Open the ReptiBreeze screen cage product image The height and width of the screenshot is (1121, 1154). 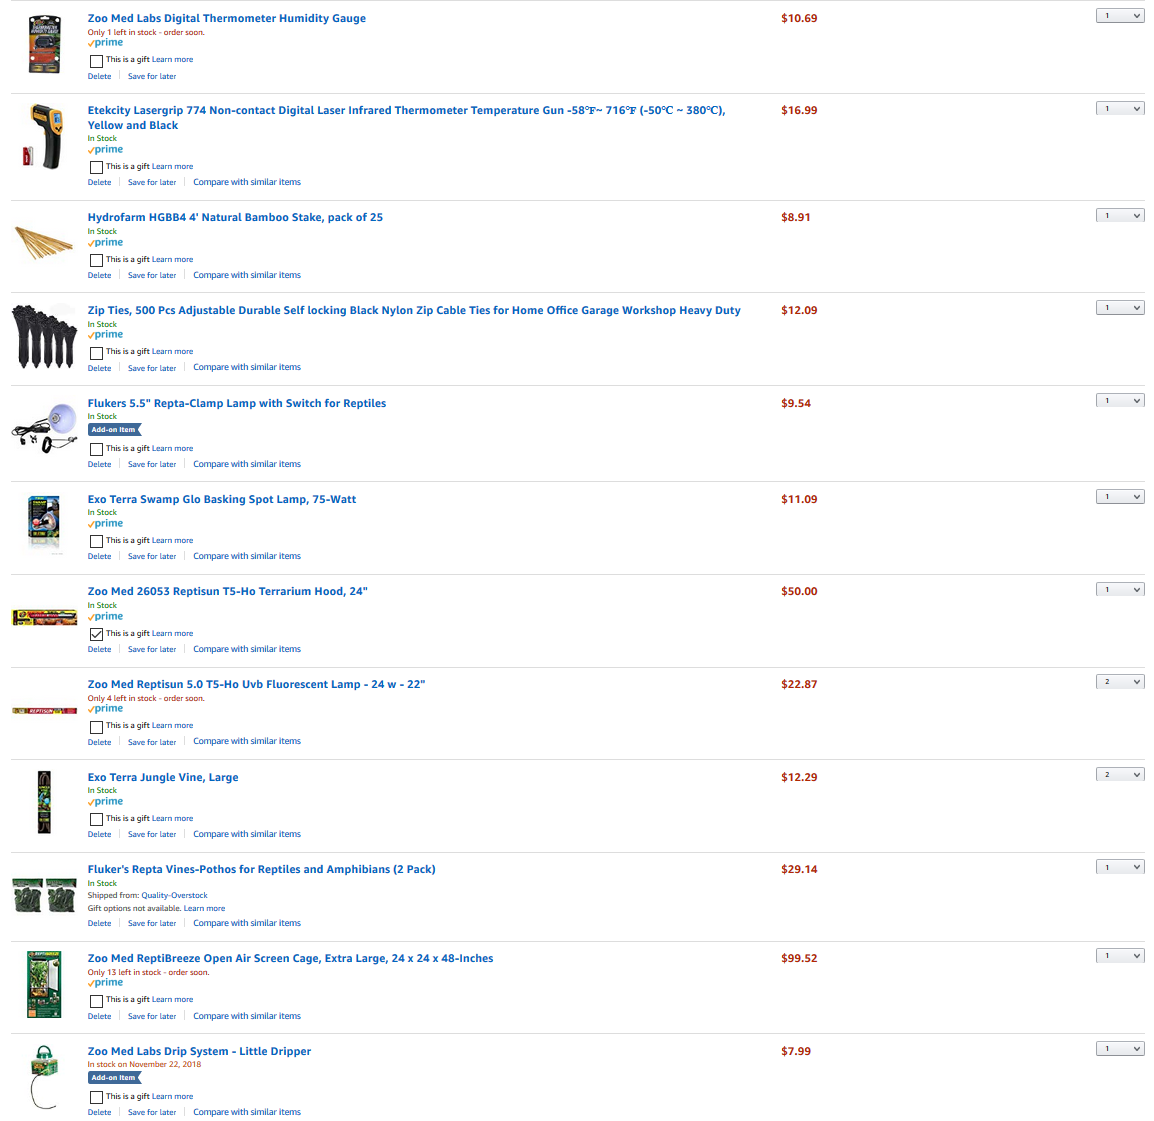pyautogui.click(x=44, y=984)
